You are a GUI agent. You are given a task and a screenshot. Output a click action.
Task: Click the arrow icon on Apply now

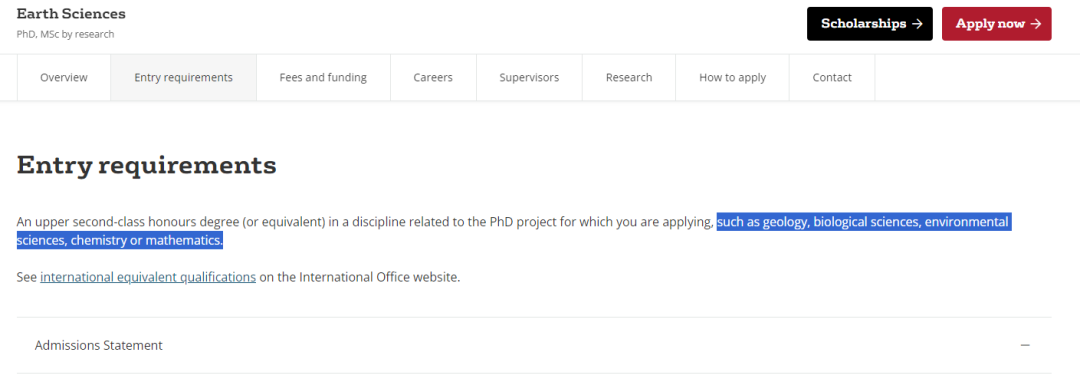pos(1036,23)
